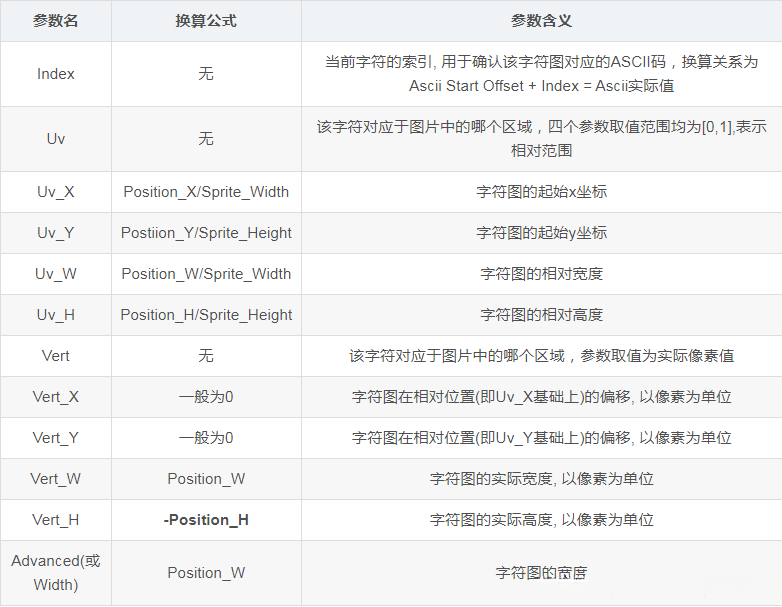
Task: Click the bold -Position_H formula
Action: [x=206, y=520]
